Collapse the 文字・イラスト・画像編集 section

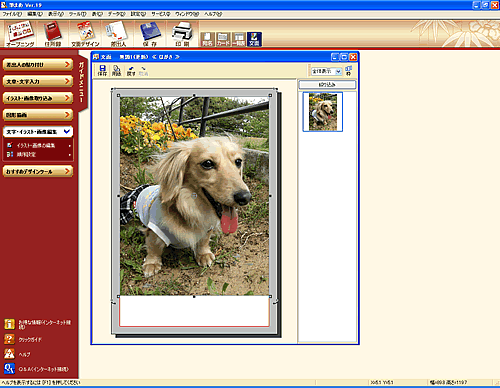click(x=38, y=132)
